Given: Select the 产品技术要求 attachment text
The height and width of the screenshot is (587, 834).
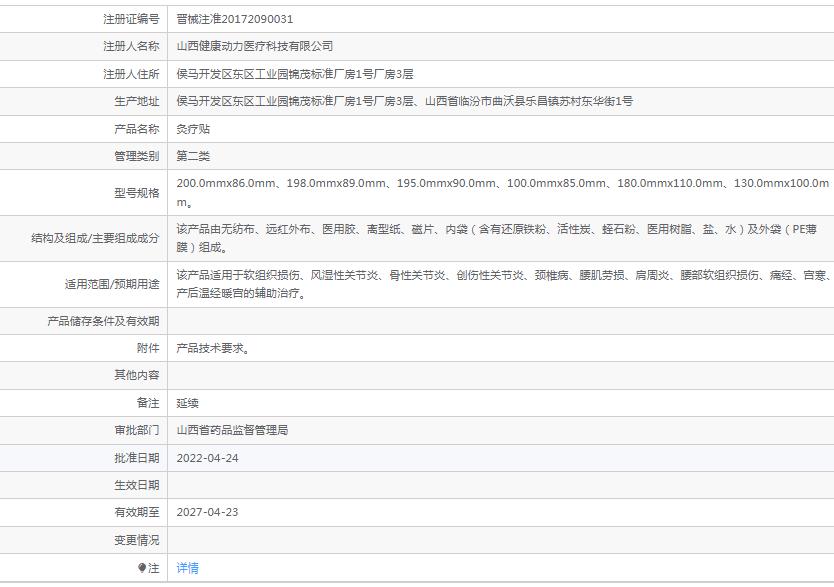Looking at the screenshot, I should [213, 348].
